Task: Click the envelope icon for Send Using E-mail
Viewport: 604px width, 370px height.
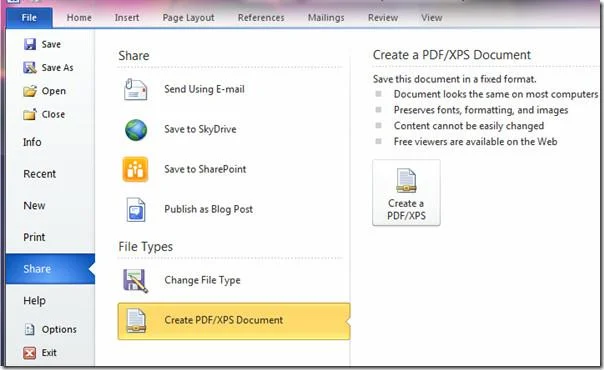Action: point(135,89)
